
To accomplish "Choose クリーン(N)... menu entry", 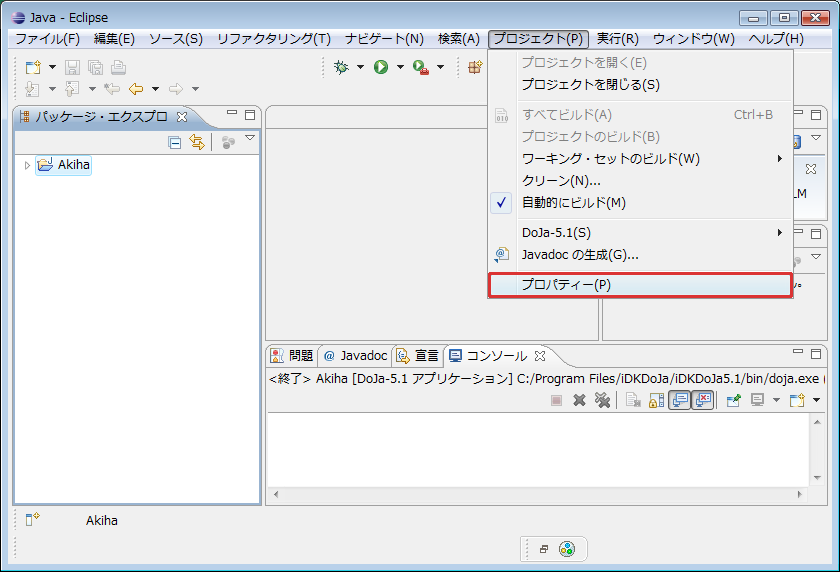I will pos(561,181).
